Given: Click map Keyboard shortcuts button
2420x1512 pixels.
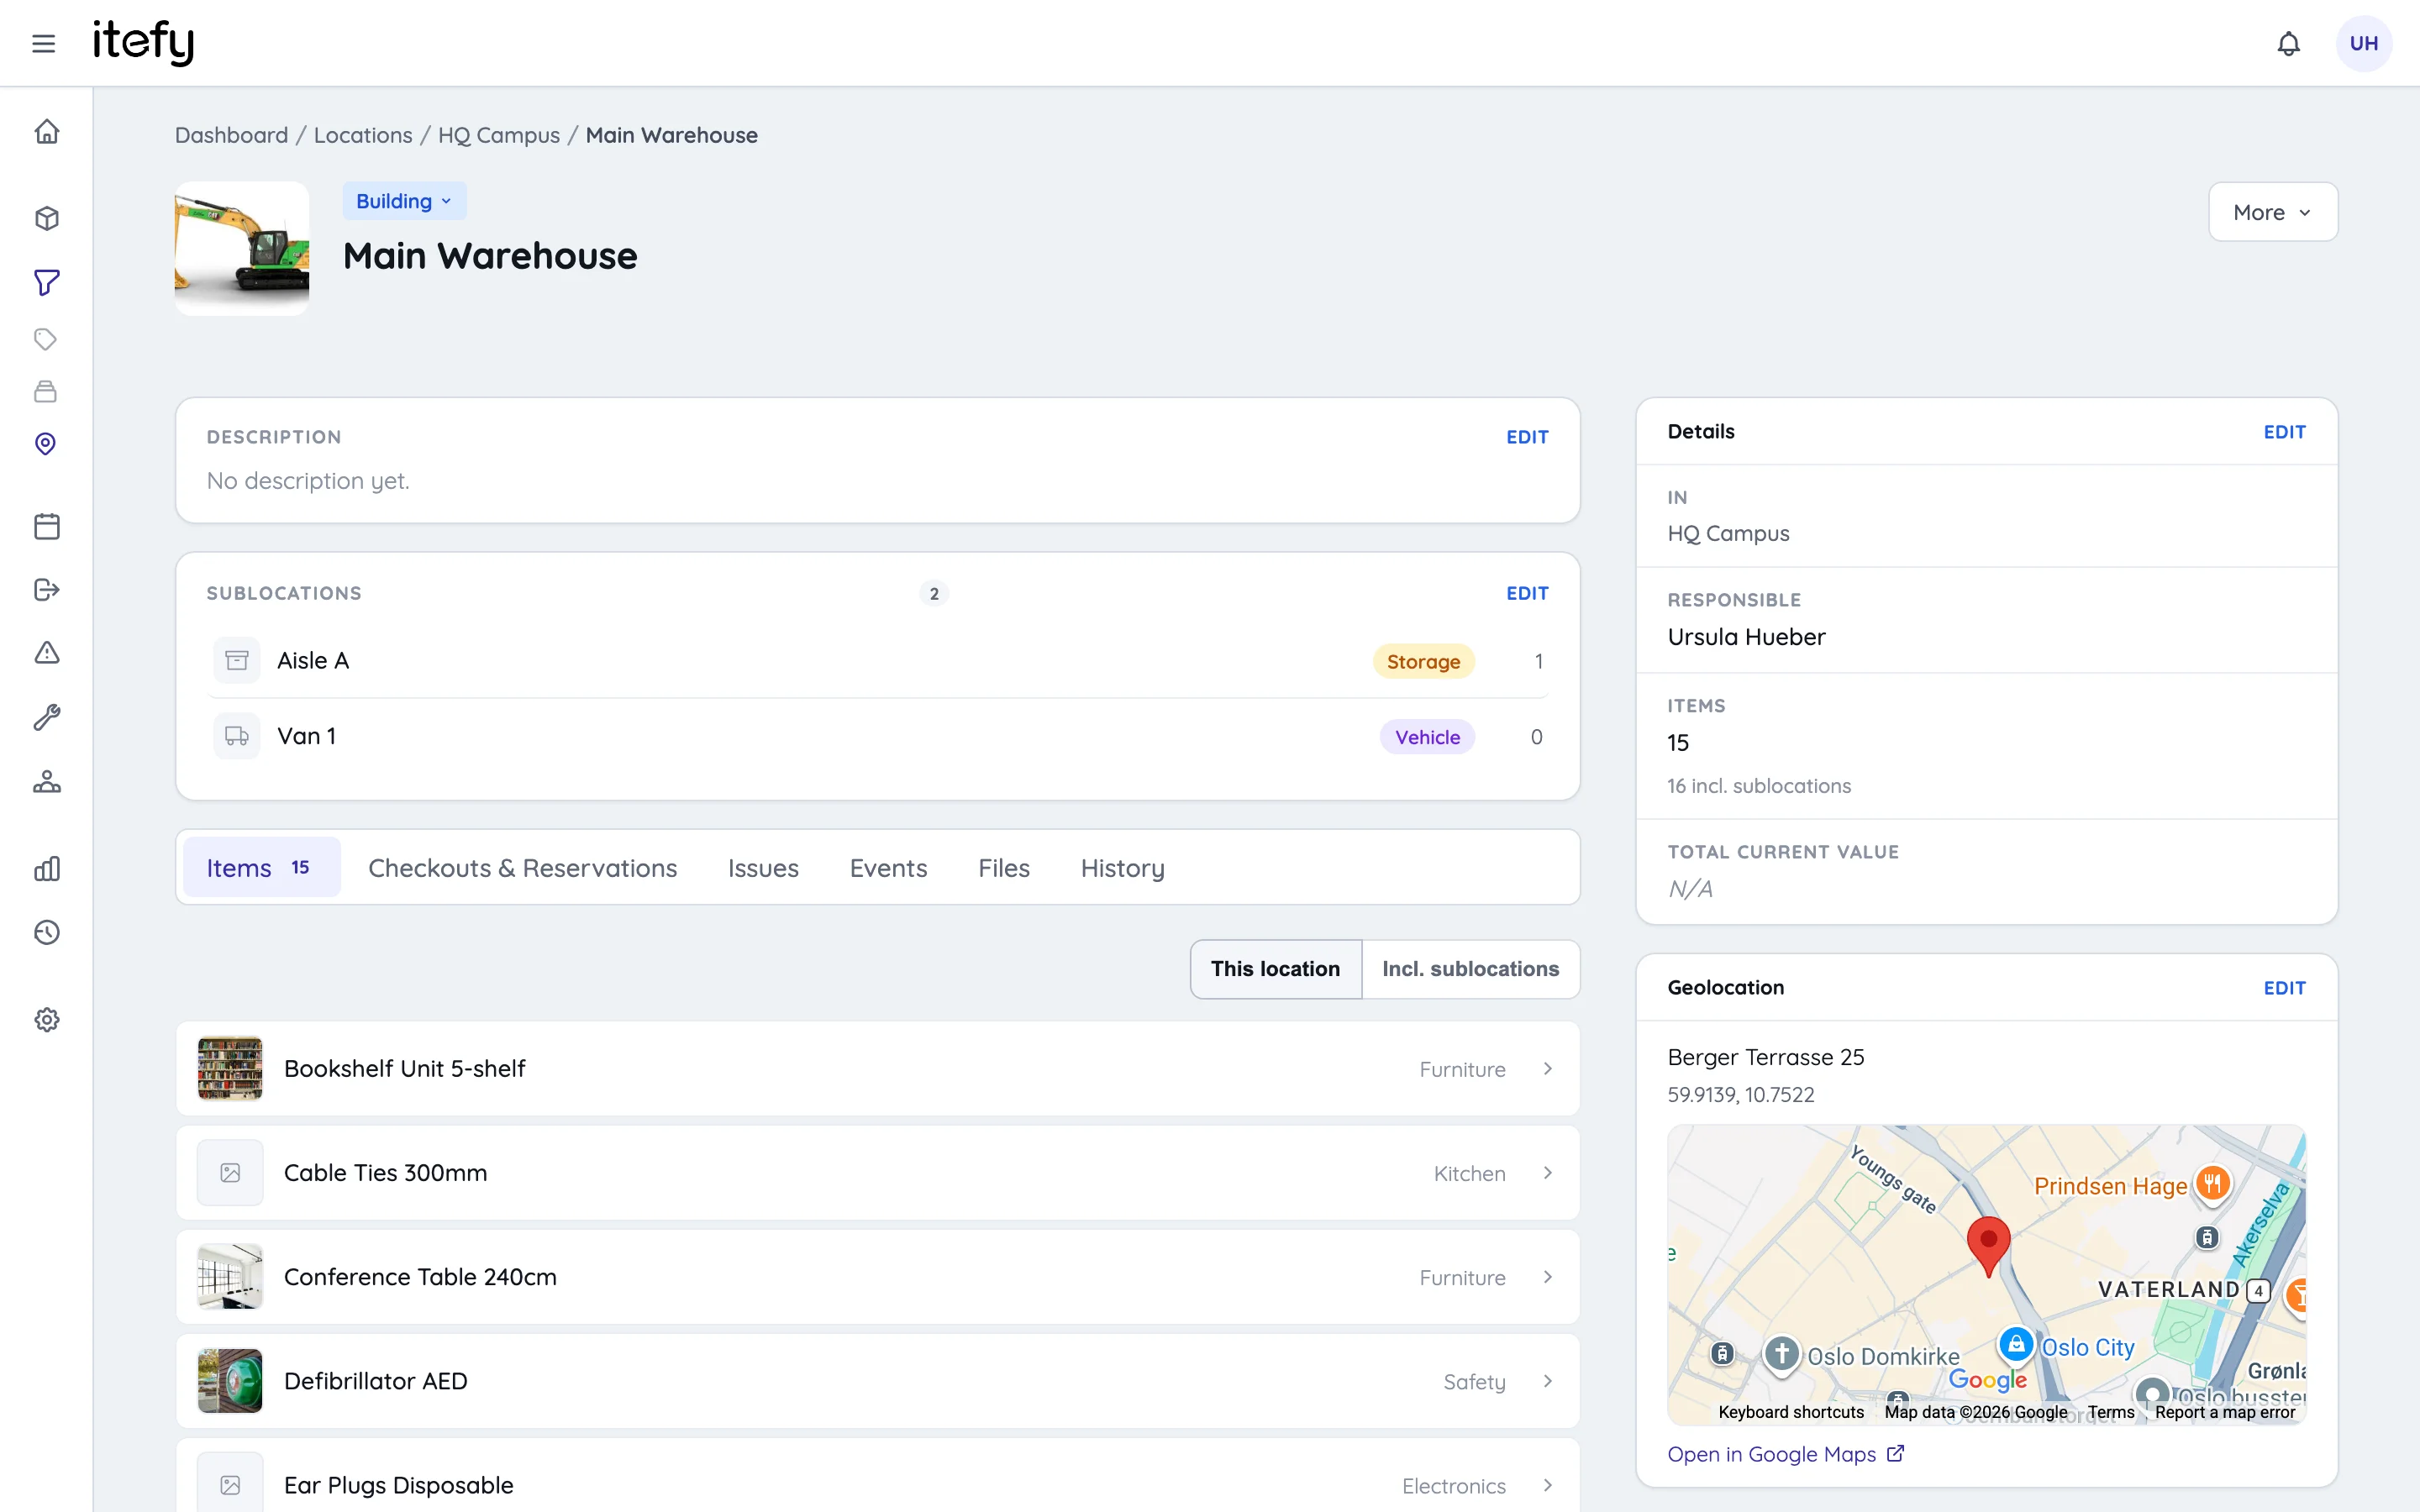Looking at the screenshot, I should [x=1791, y=1412].
